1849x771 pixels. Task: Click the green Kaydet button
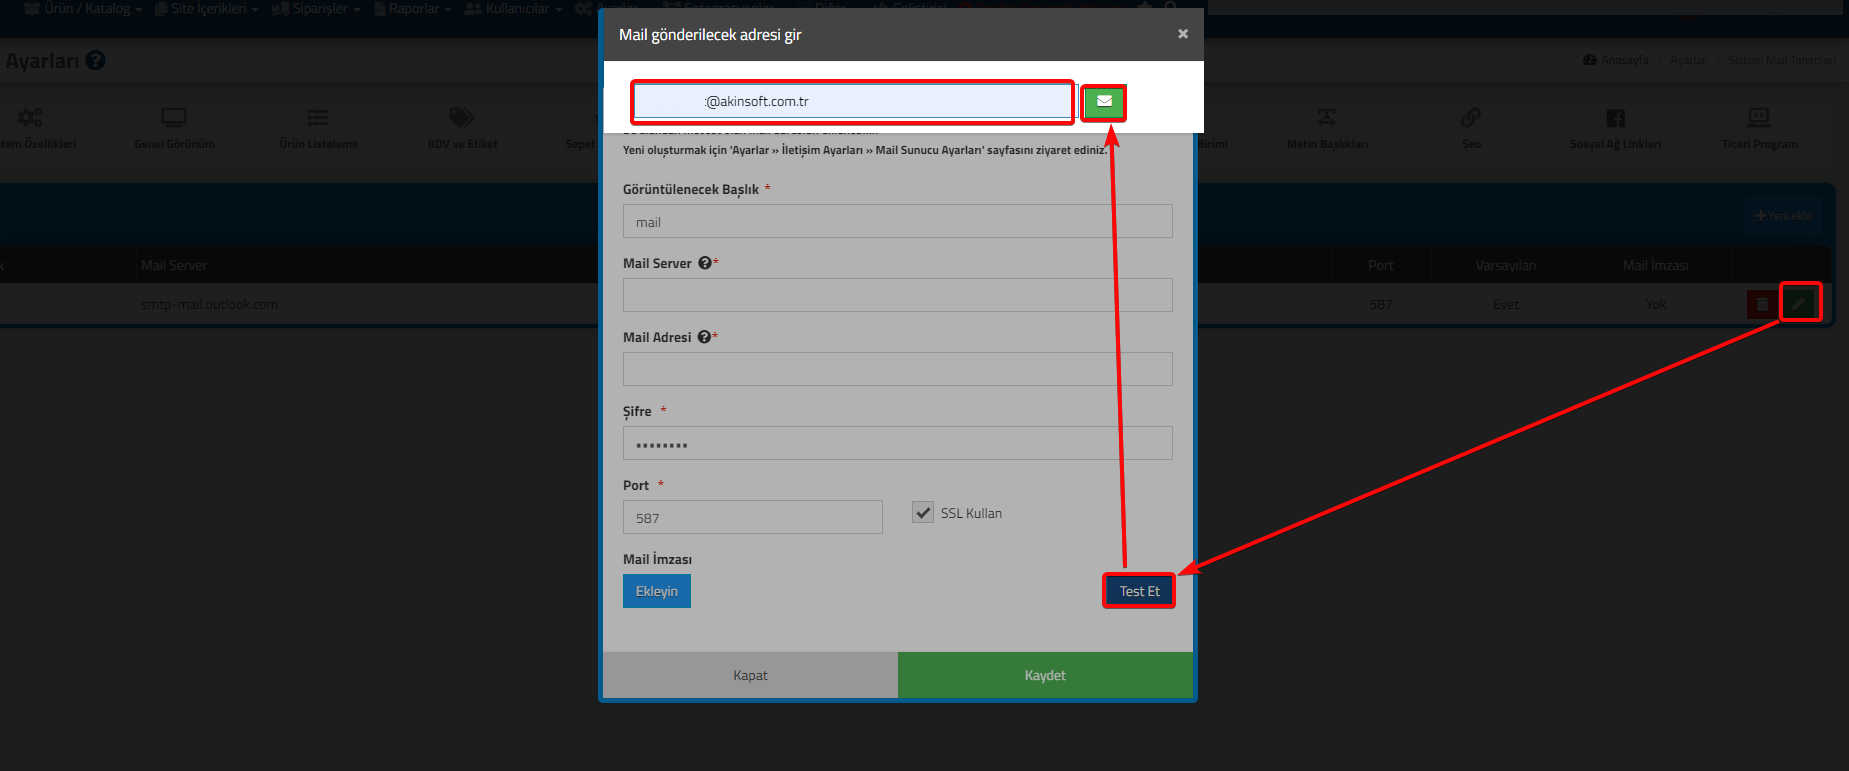[x=1045, y=675]
